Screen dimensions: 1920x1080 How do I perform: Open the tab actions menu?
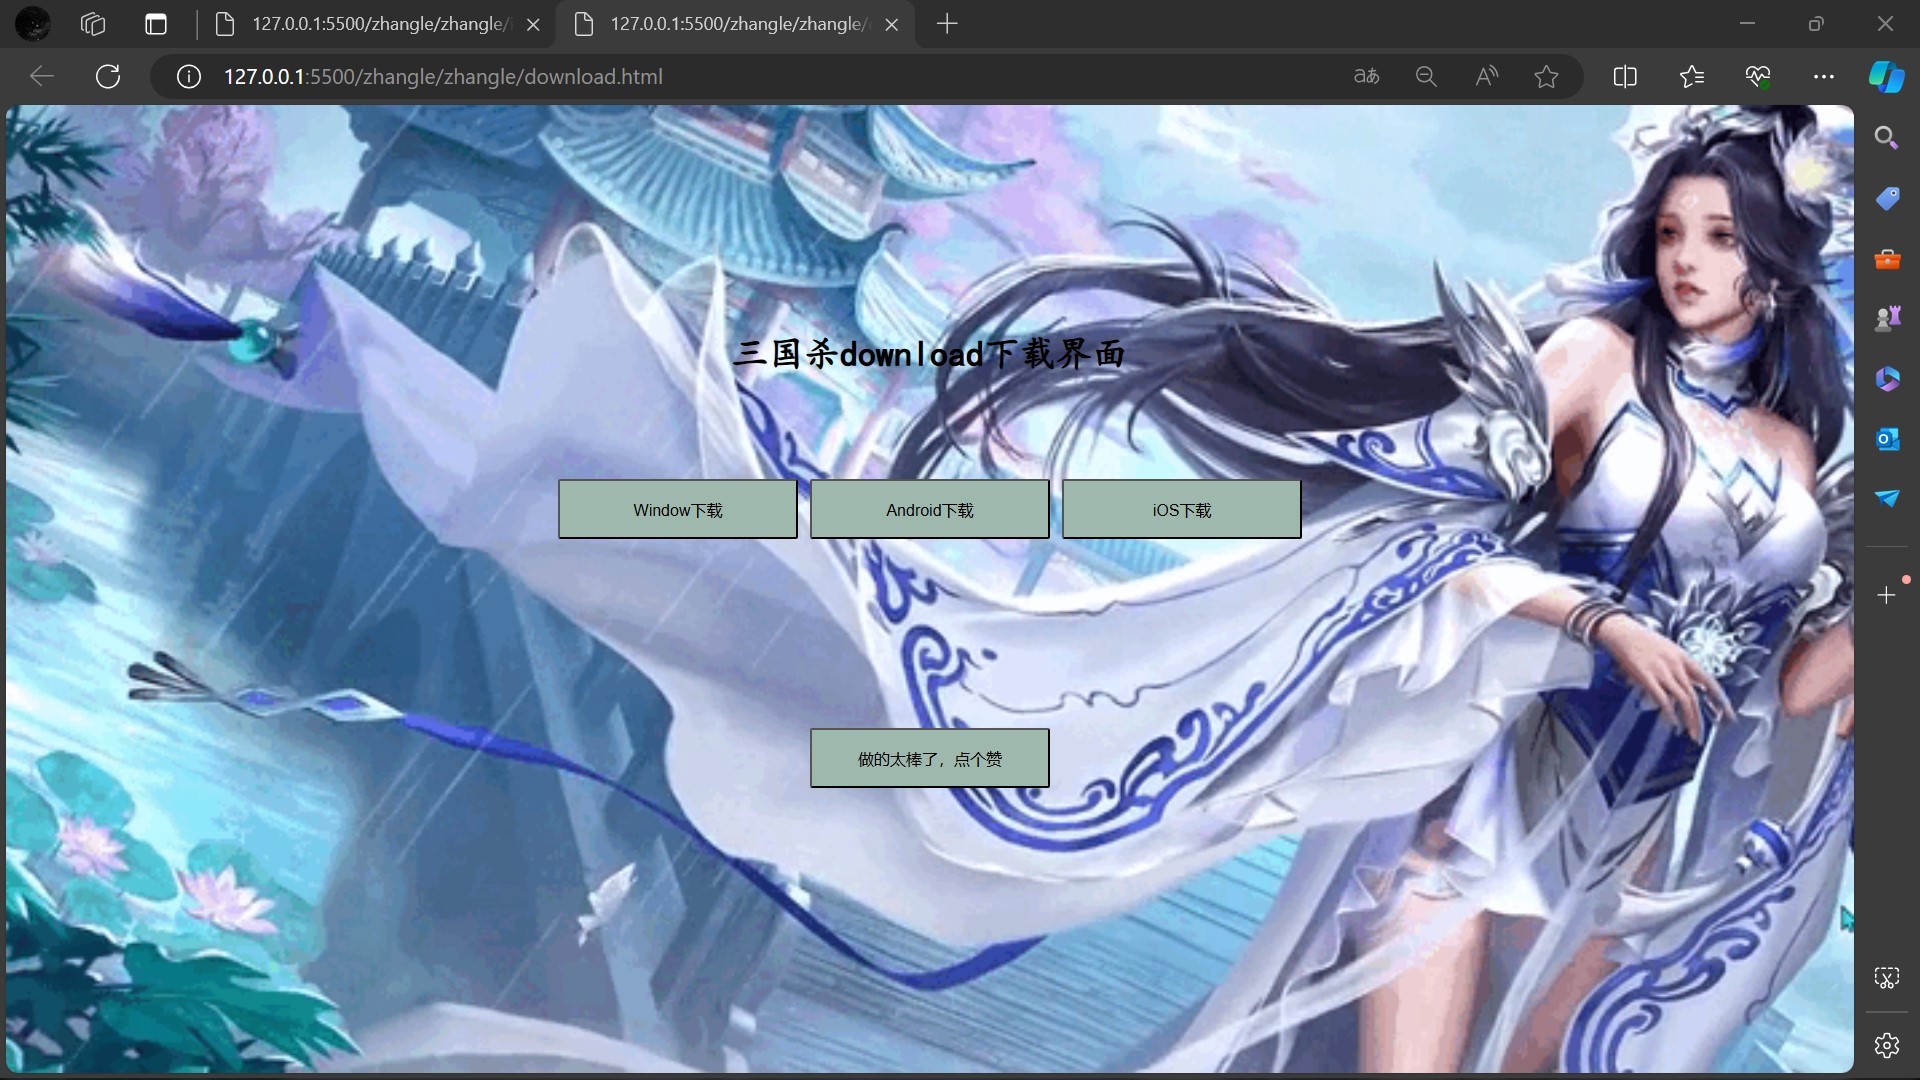pos(156,24)
